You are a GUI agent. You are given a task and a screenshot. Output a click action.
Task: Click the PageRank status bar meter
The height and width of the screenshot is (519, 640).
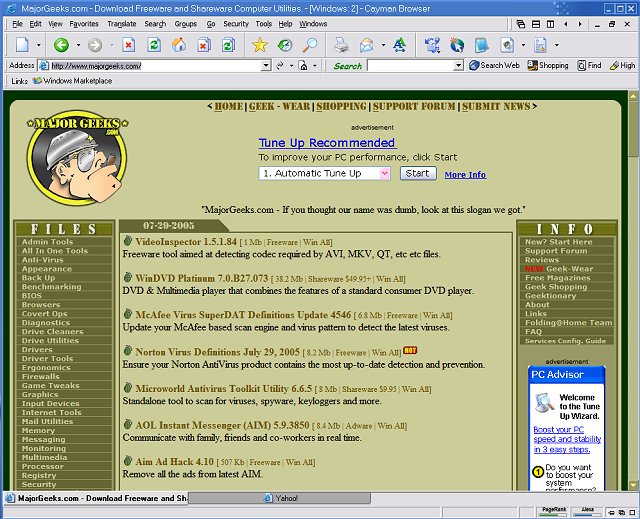[x=553, y=512]
